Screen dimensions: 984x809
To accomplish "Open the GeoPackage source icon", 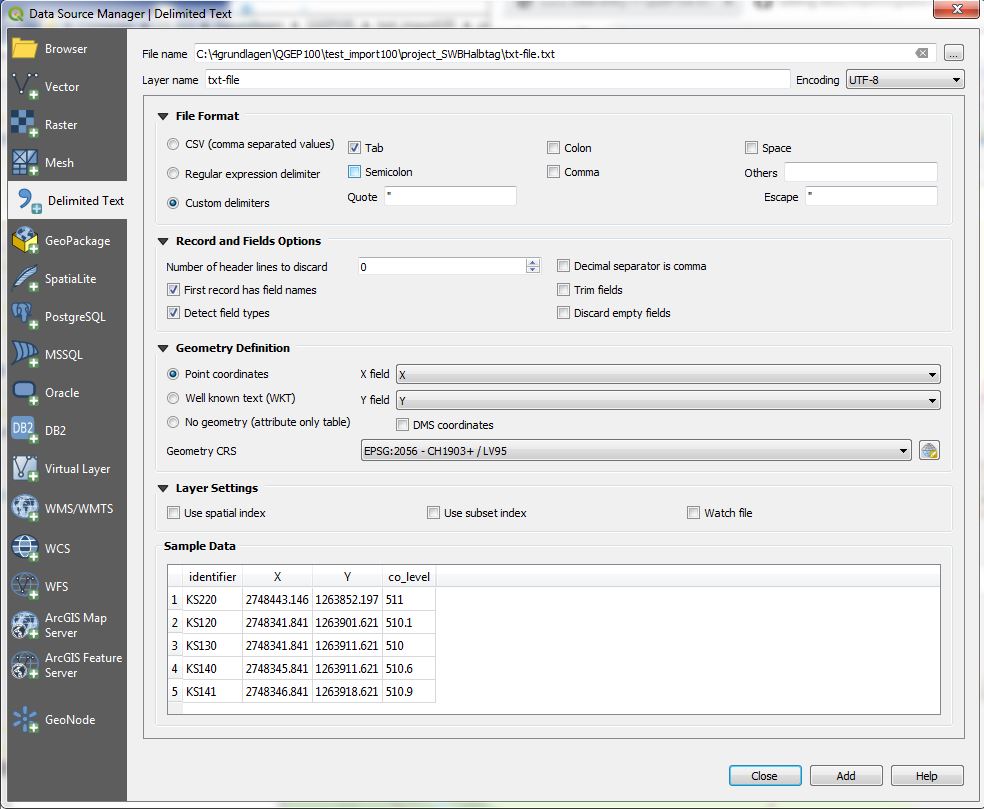I will click(x=24, y=240).
